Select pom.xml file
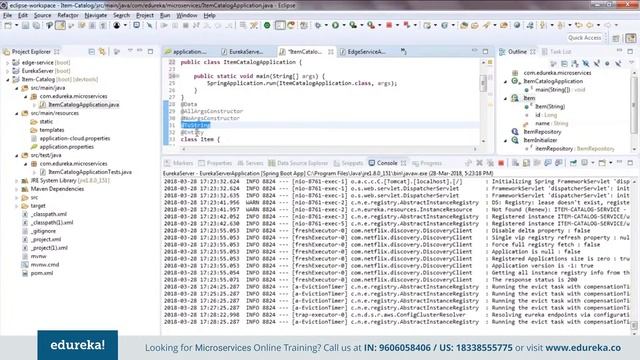 [x=42, y=273]
